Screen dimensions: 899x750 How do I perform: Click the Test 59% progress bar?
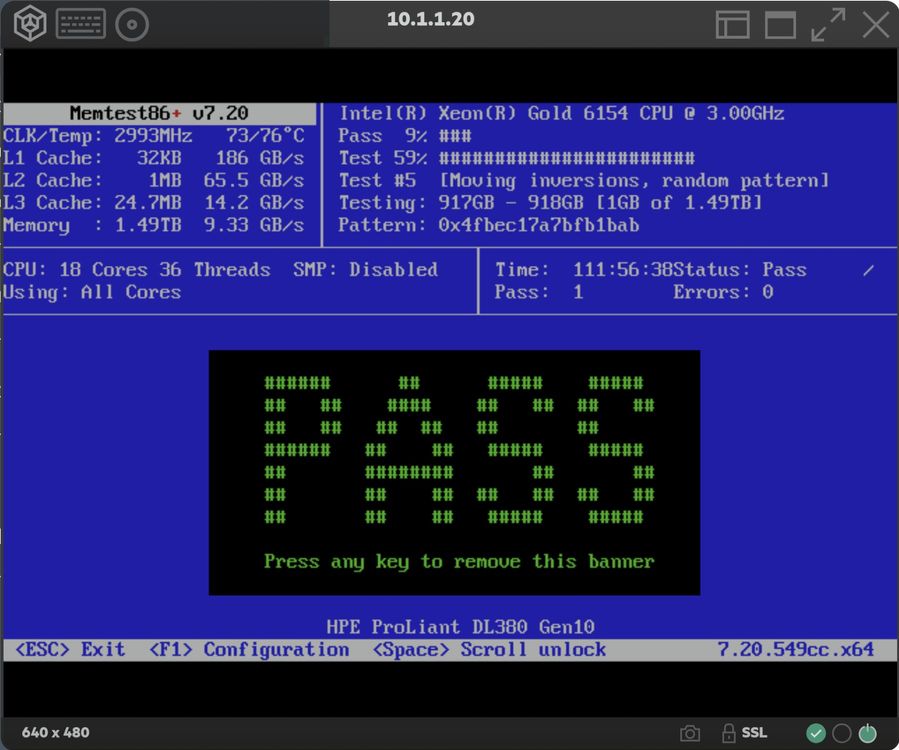coord(566,158)
